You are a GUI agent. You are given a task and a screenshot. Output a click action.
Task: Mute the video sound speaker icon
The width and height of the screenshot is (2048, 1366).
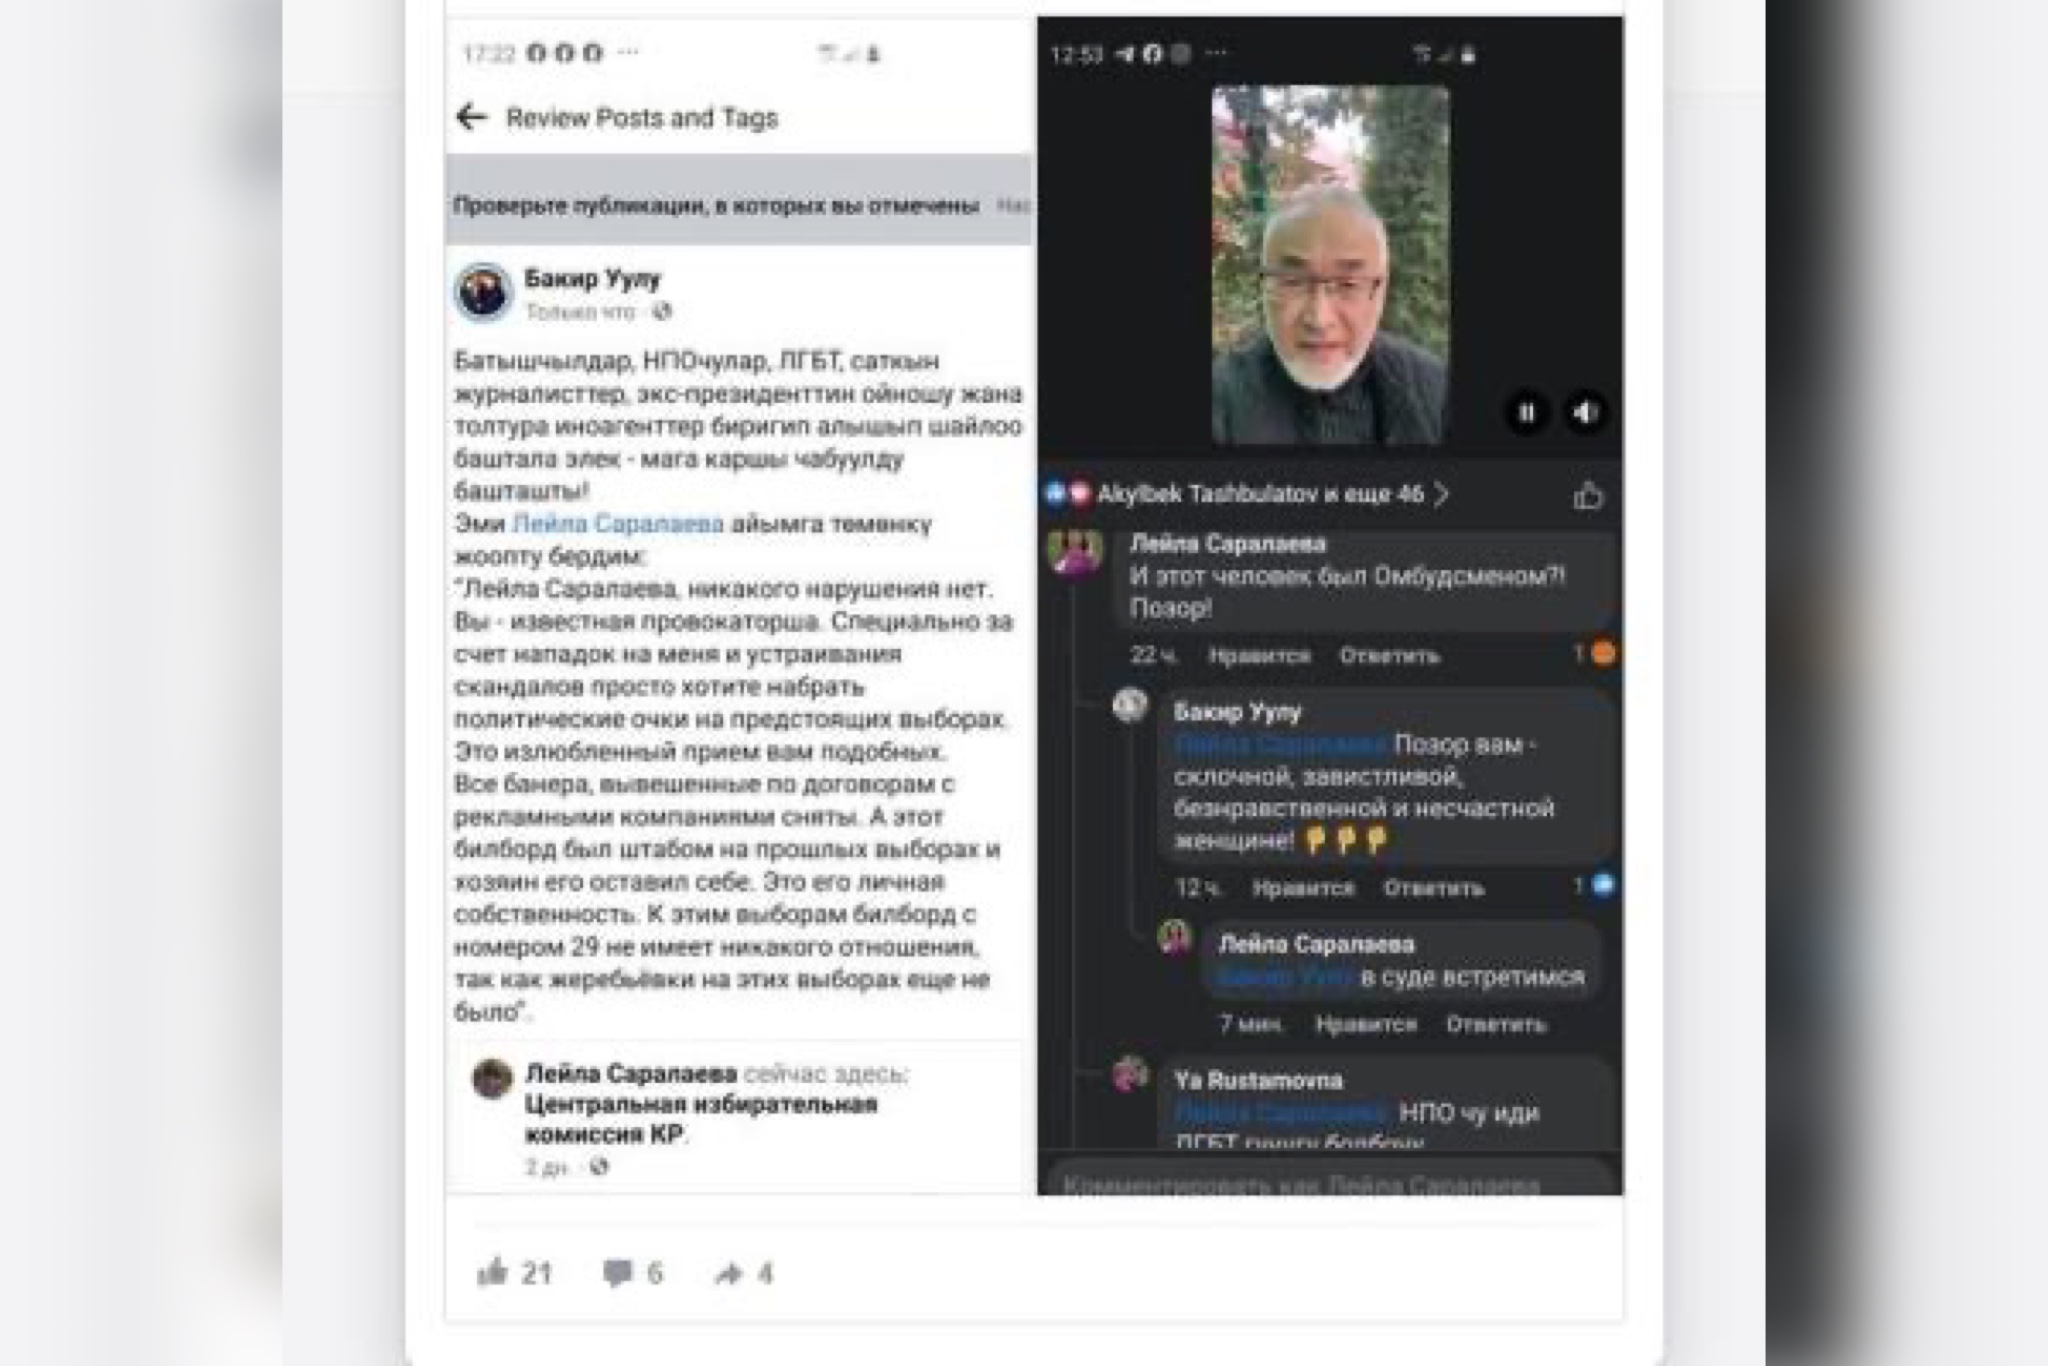click(1585, 412)
